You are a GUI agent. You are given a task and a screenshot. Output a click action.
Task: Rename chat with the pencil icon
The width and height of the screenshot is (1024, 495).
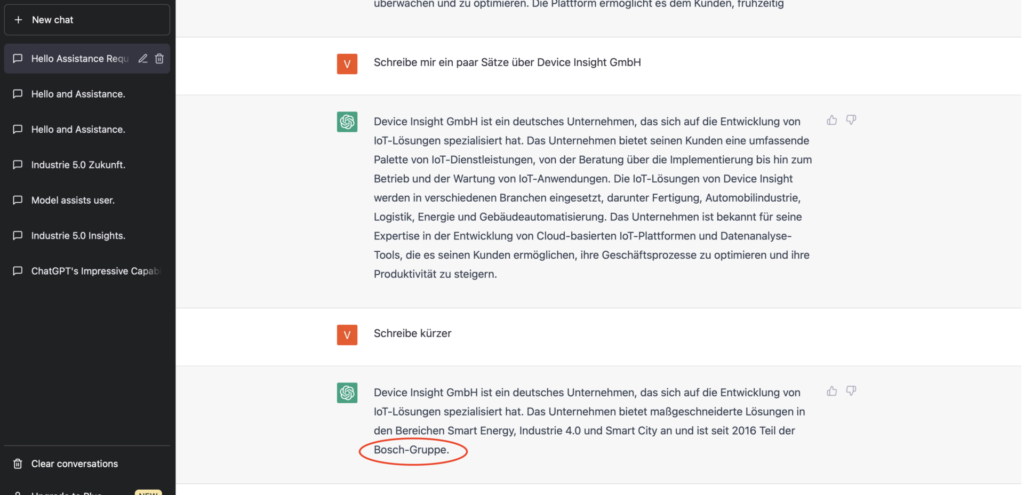(x=142, y=59)
